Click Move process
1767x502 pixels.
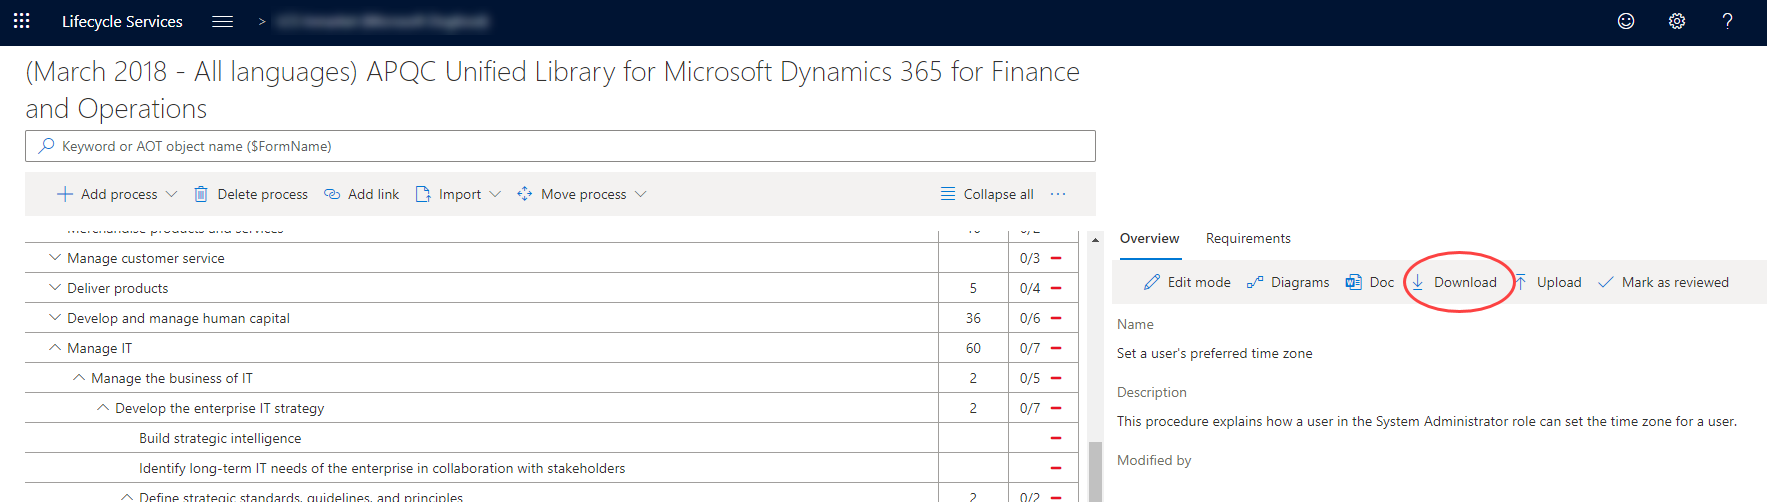click(572, 194)
